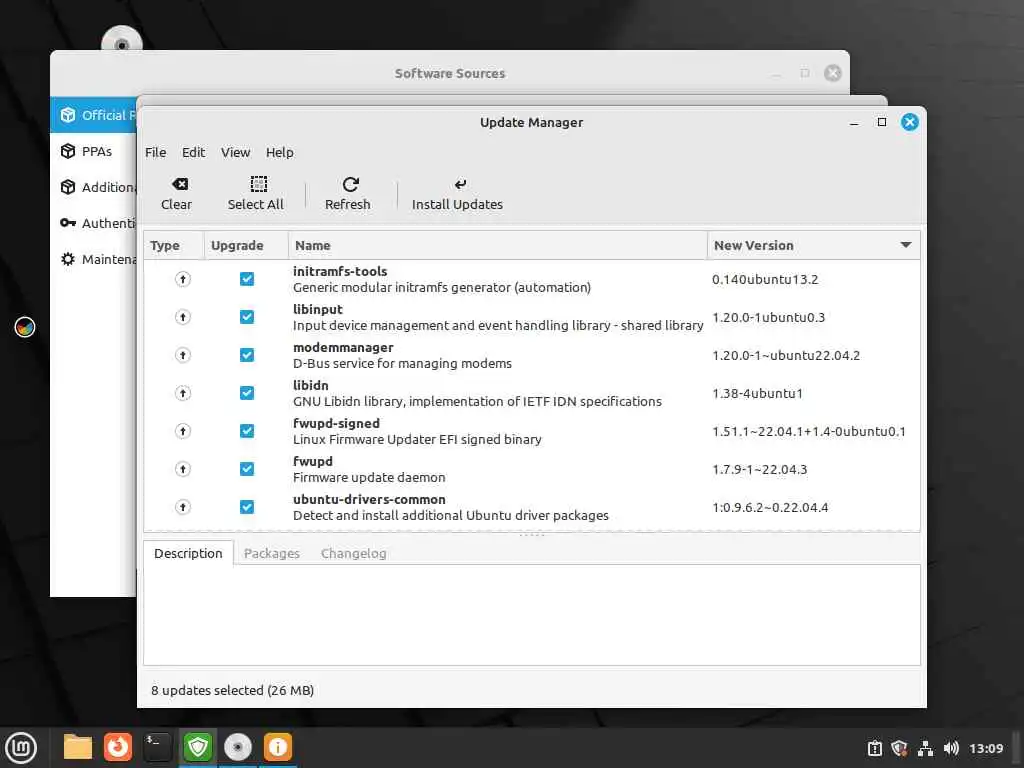Click the clock showing 13:09
The width and height of the screenshot is (1024, 768).
click(986, 748)
